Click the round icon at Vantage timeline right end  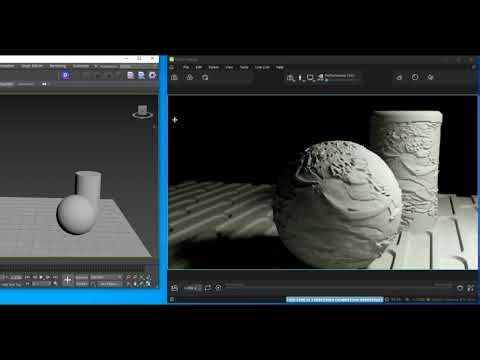pos(460,288)
